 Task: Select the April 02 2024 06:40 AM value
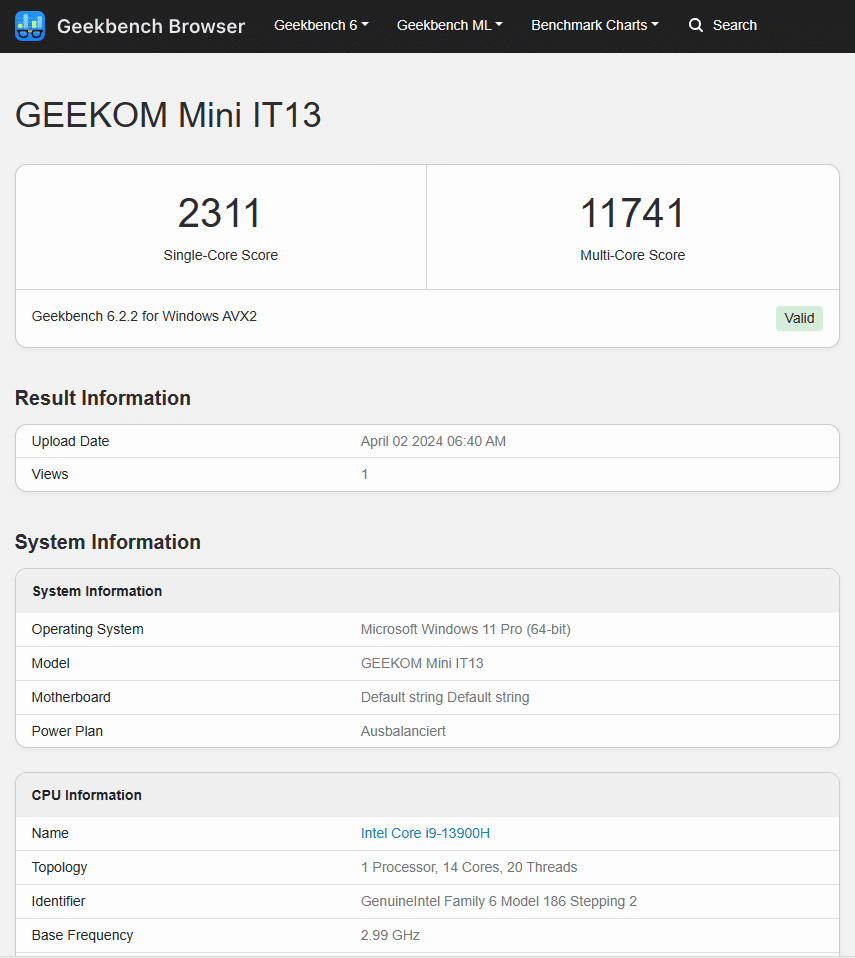(x=433, y=441)
